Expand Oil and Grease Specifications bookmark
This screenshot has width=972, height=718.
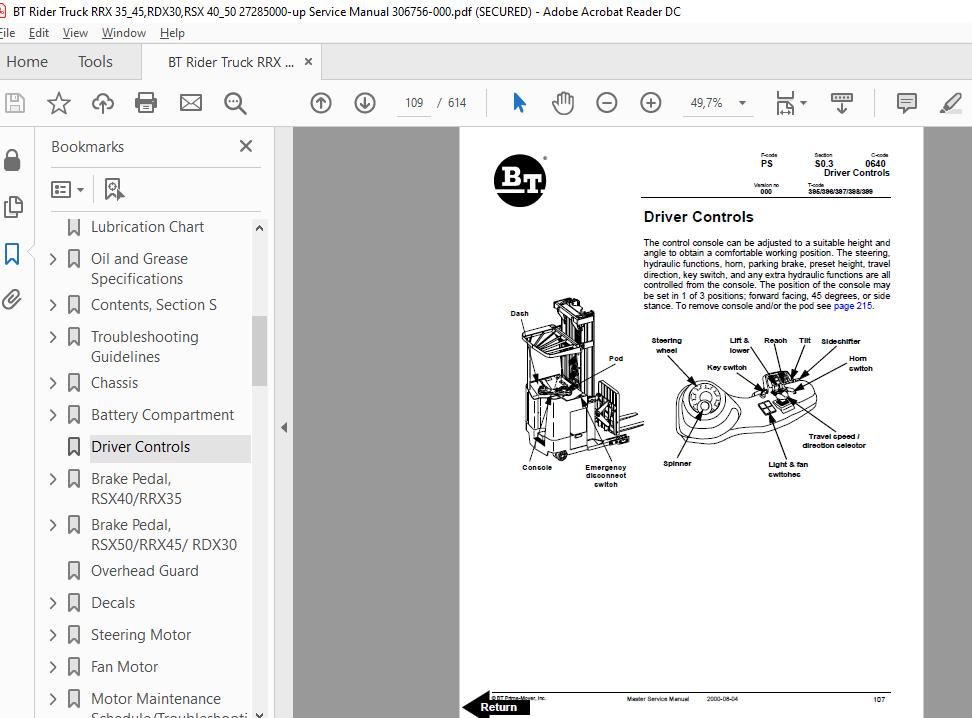pyautogui.click(x=53, y=259)
